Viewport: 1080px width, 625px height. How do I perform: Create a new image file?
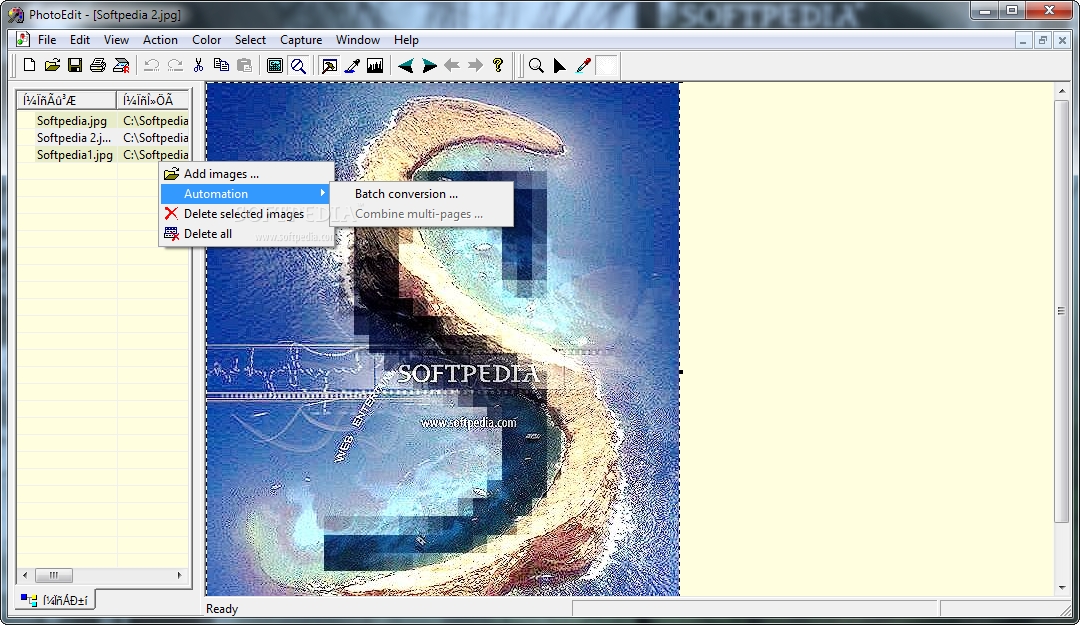[x=29, y=65]
